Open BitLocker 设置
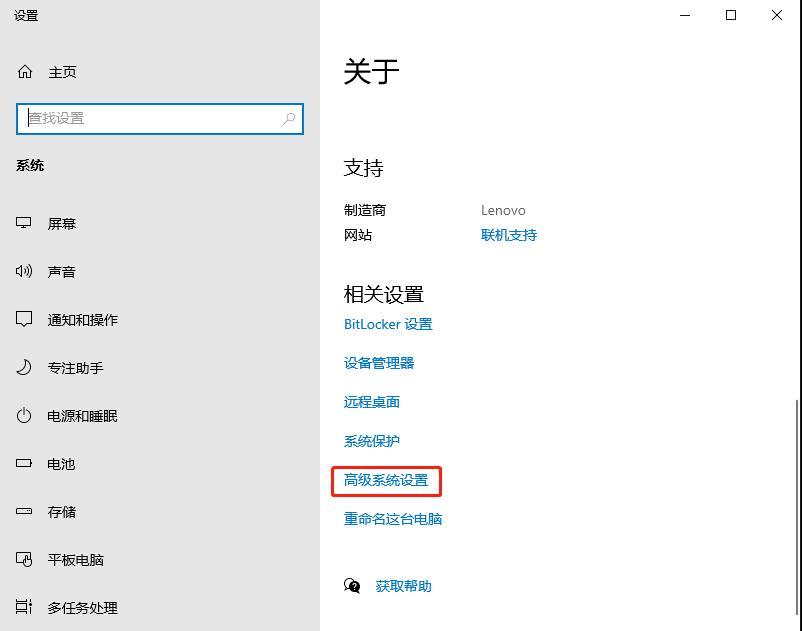The width and height of the screenshot is (802, 631). 388,324
